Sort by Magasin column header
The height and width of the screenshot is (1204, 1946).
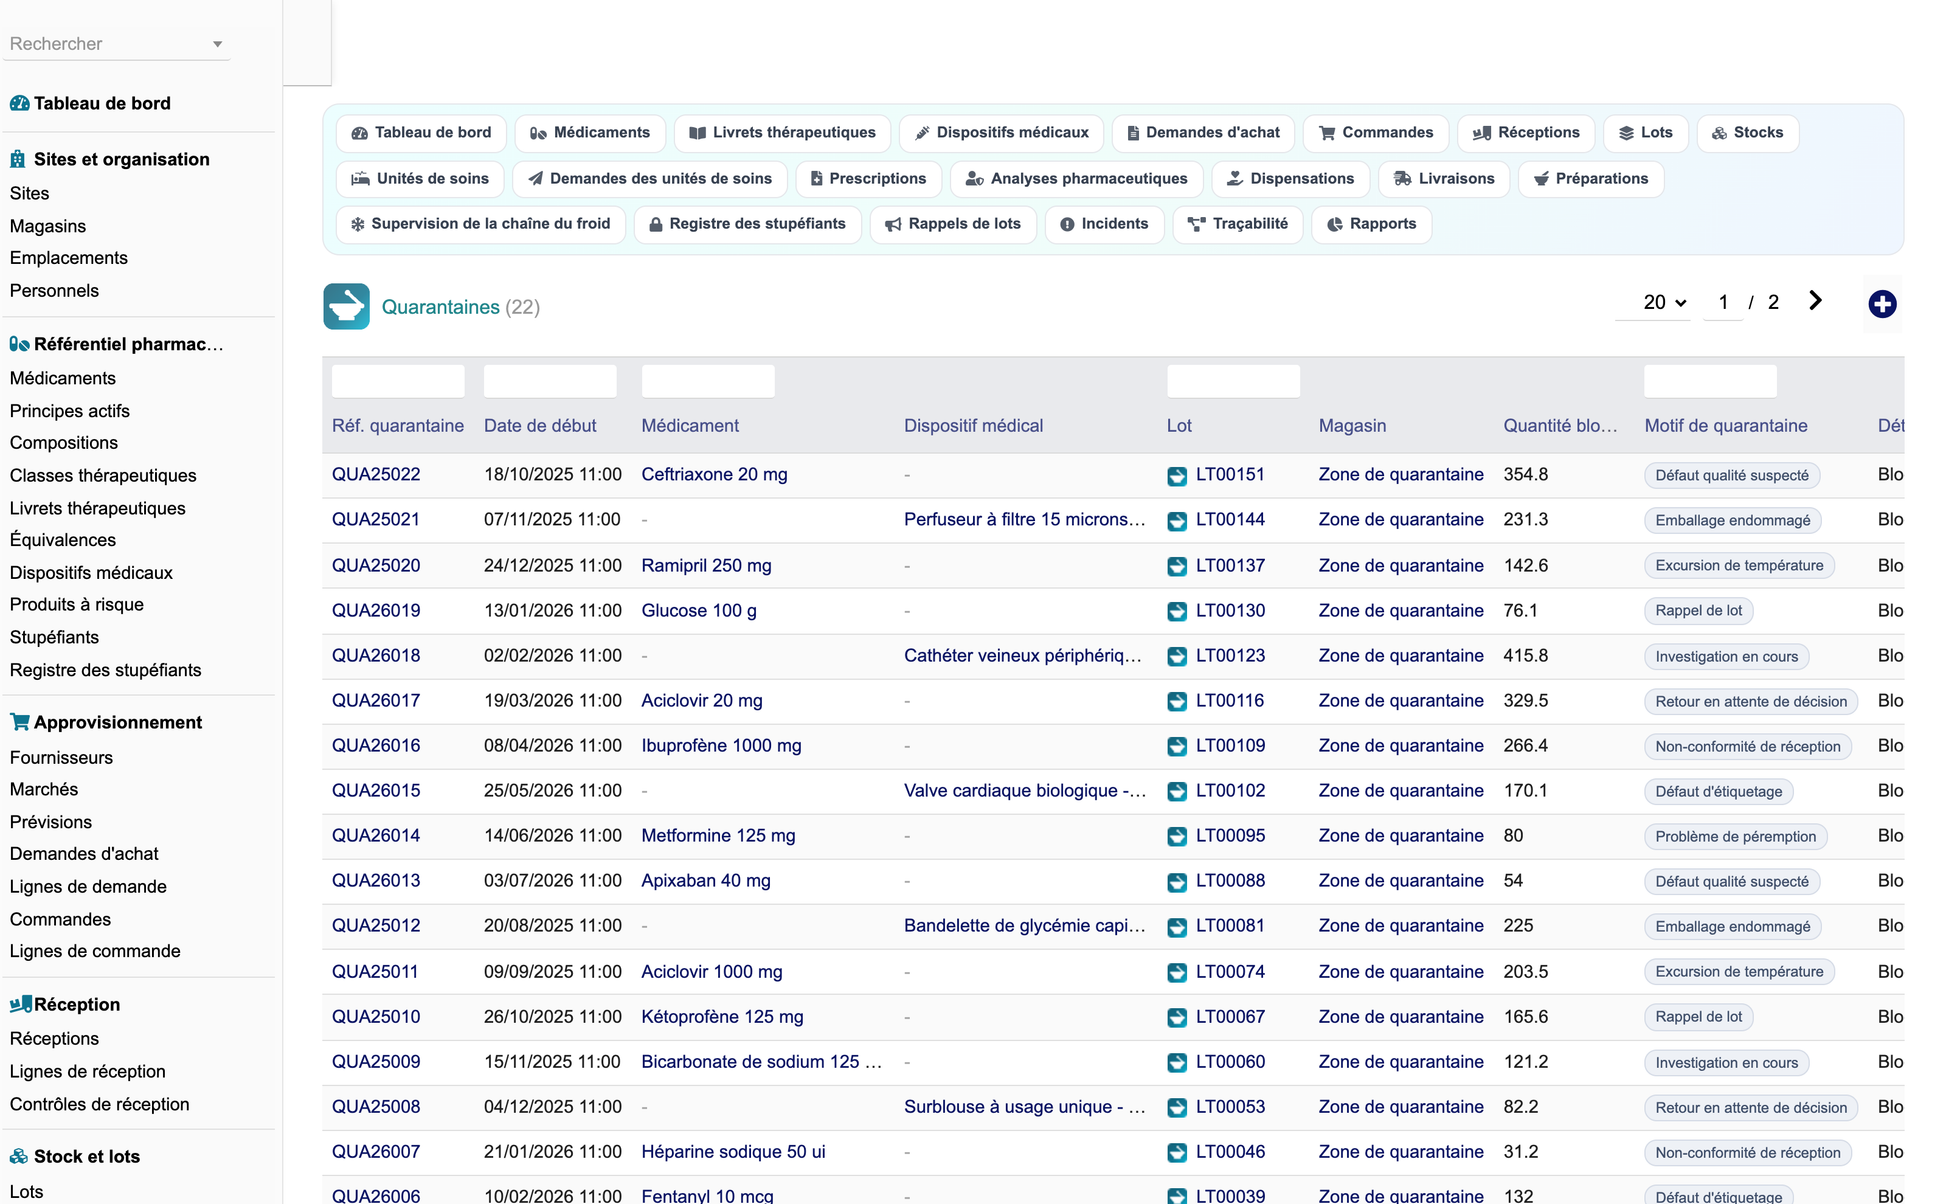pyautogui.click(x=1352, y=426)
